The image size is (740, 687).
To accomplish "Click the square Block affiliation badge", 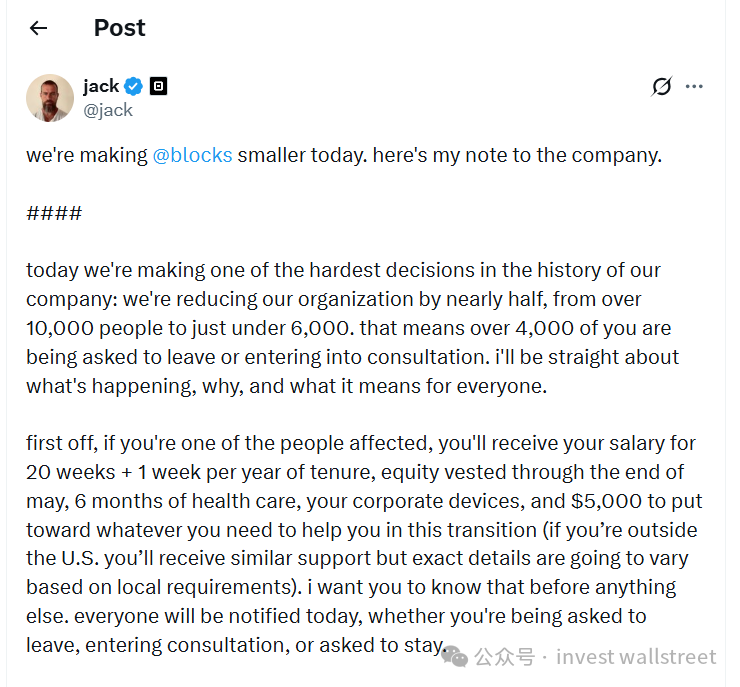I will pyautogui.click(x=158, y=86).
